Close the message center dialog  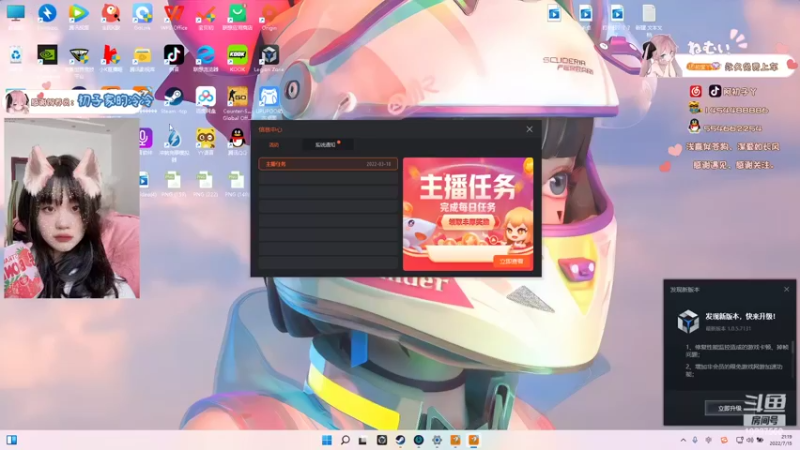[530, 129]
